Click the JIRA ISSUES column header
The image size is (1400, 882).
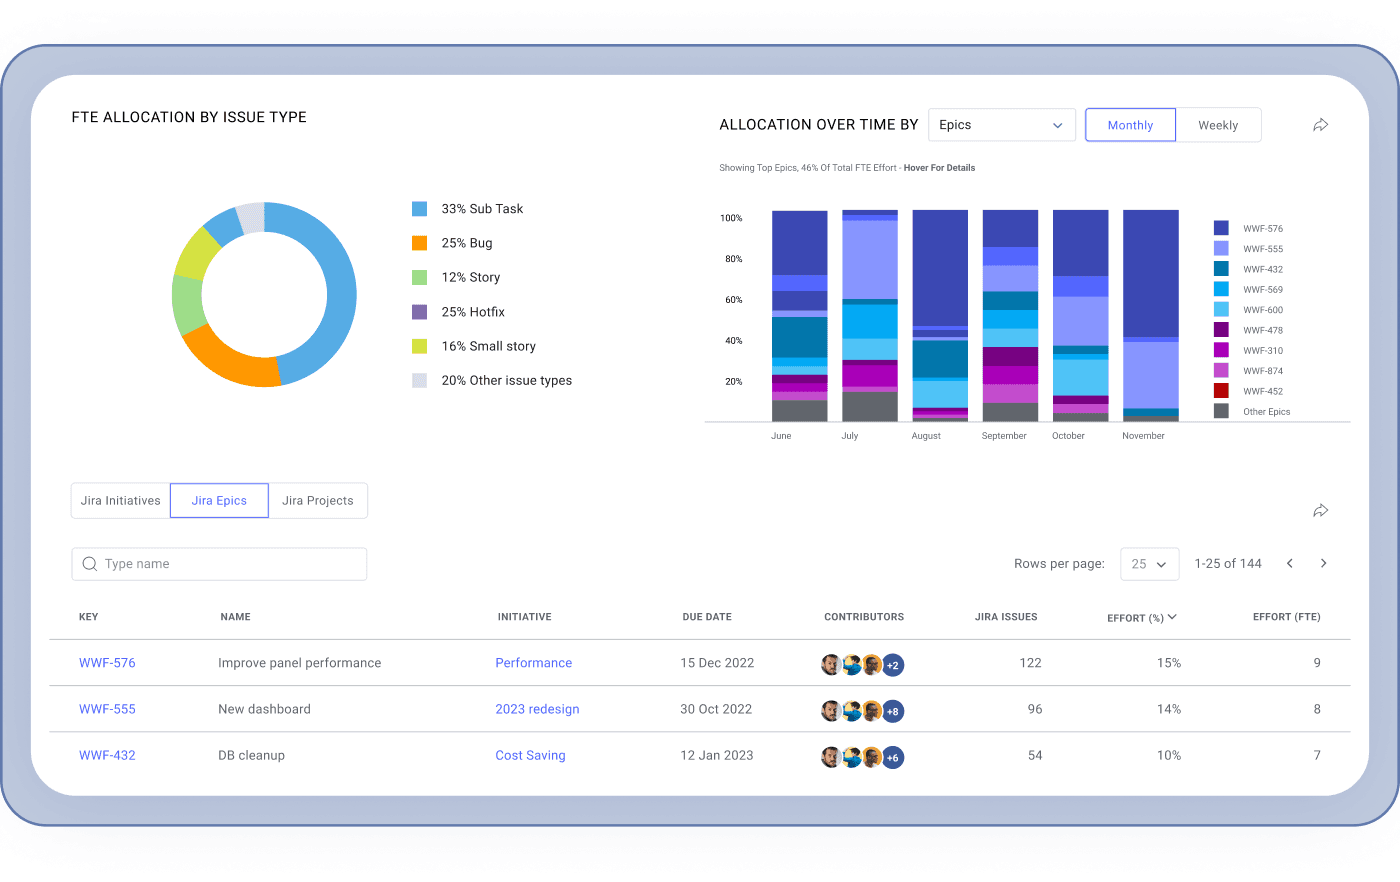coord(1006,617)
